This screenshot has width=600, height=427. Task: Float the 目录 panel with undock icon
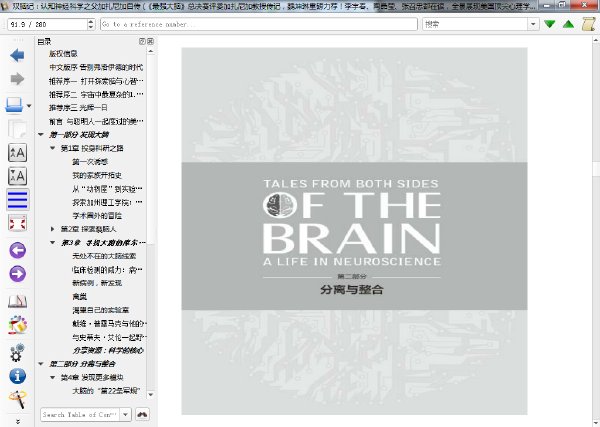click(x=142, y=41)
